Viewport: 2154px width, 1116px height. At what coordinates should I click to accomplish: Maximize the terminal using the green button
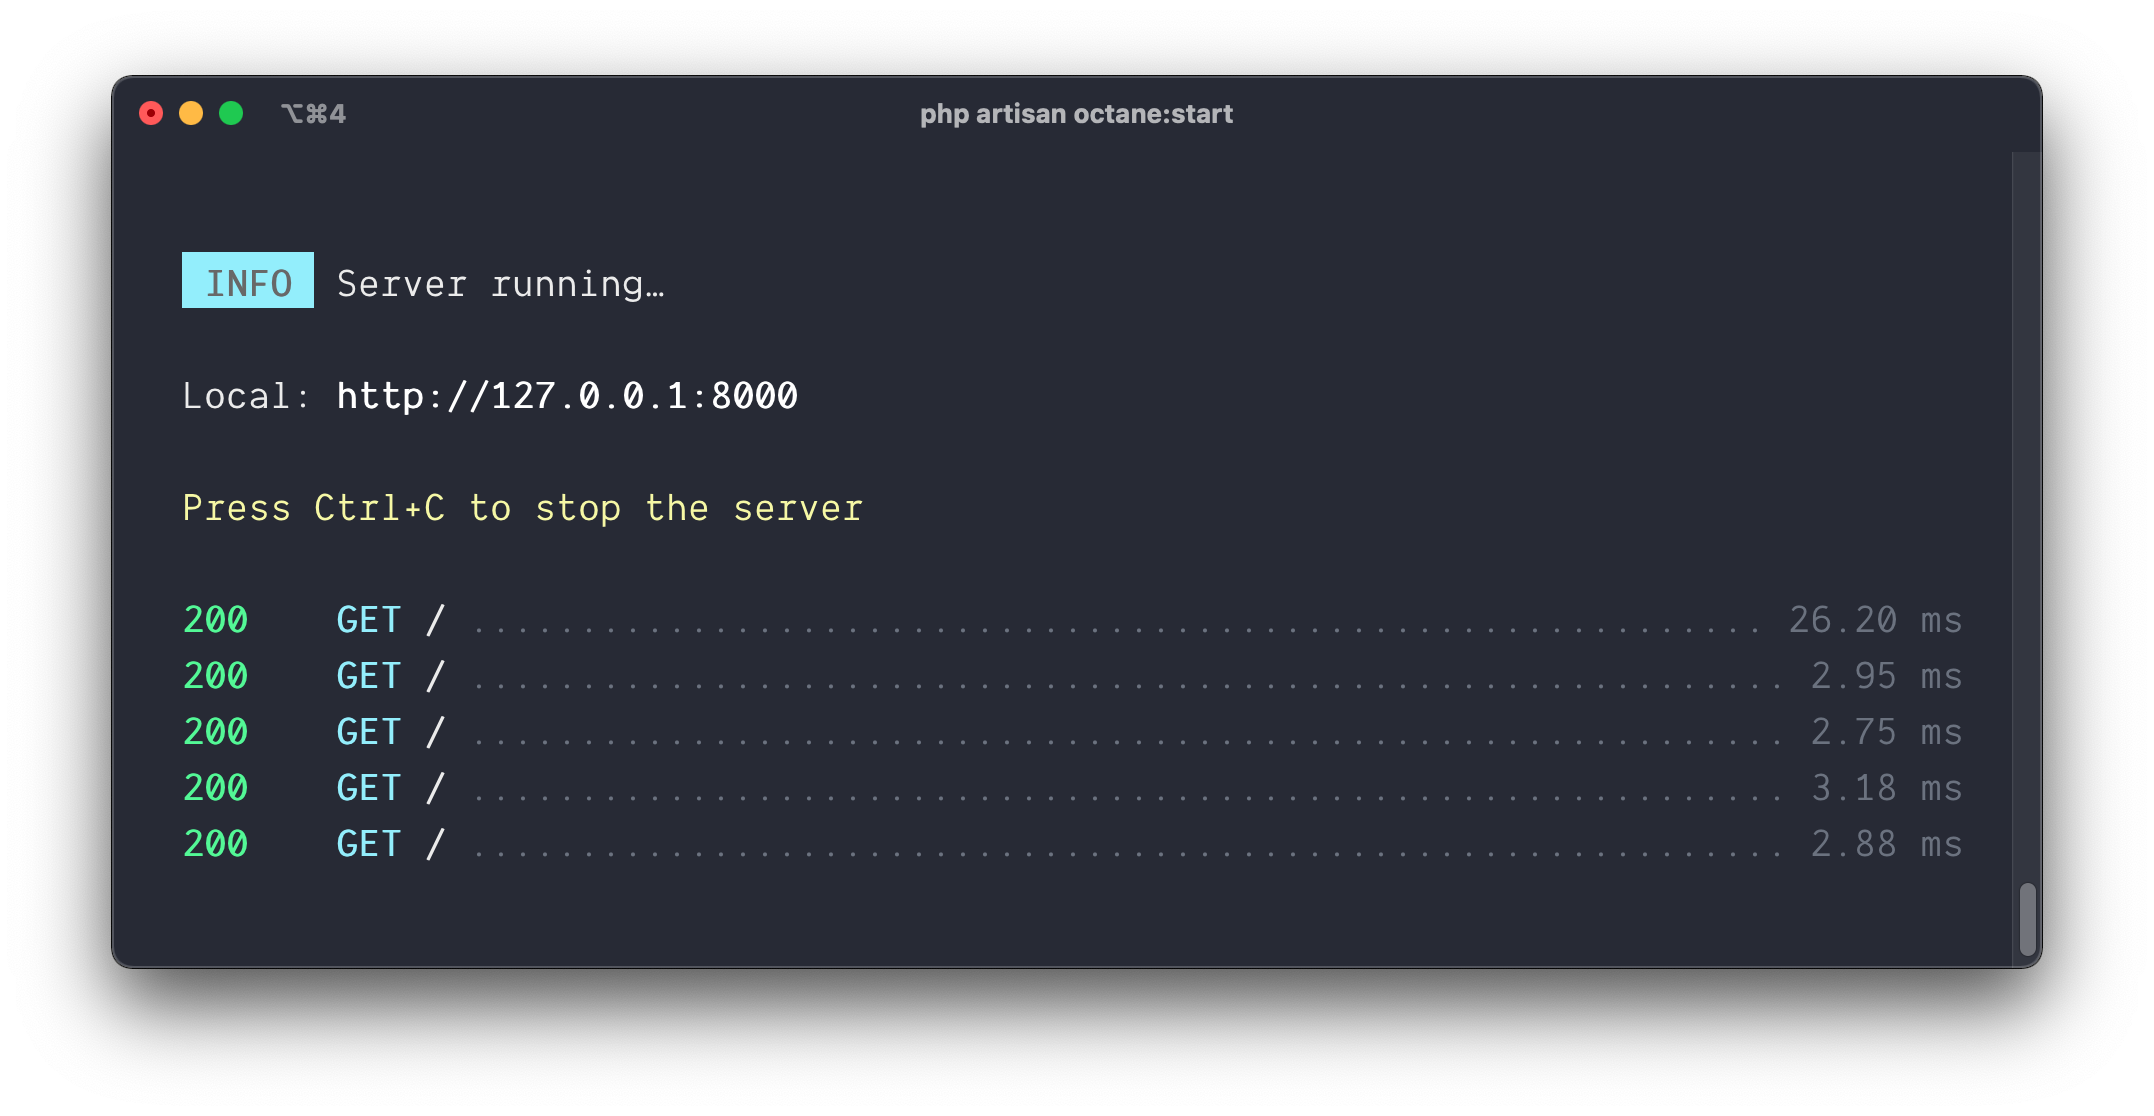tap(231, 114)
